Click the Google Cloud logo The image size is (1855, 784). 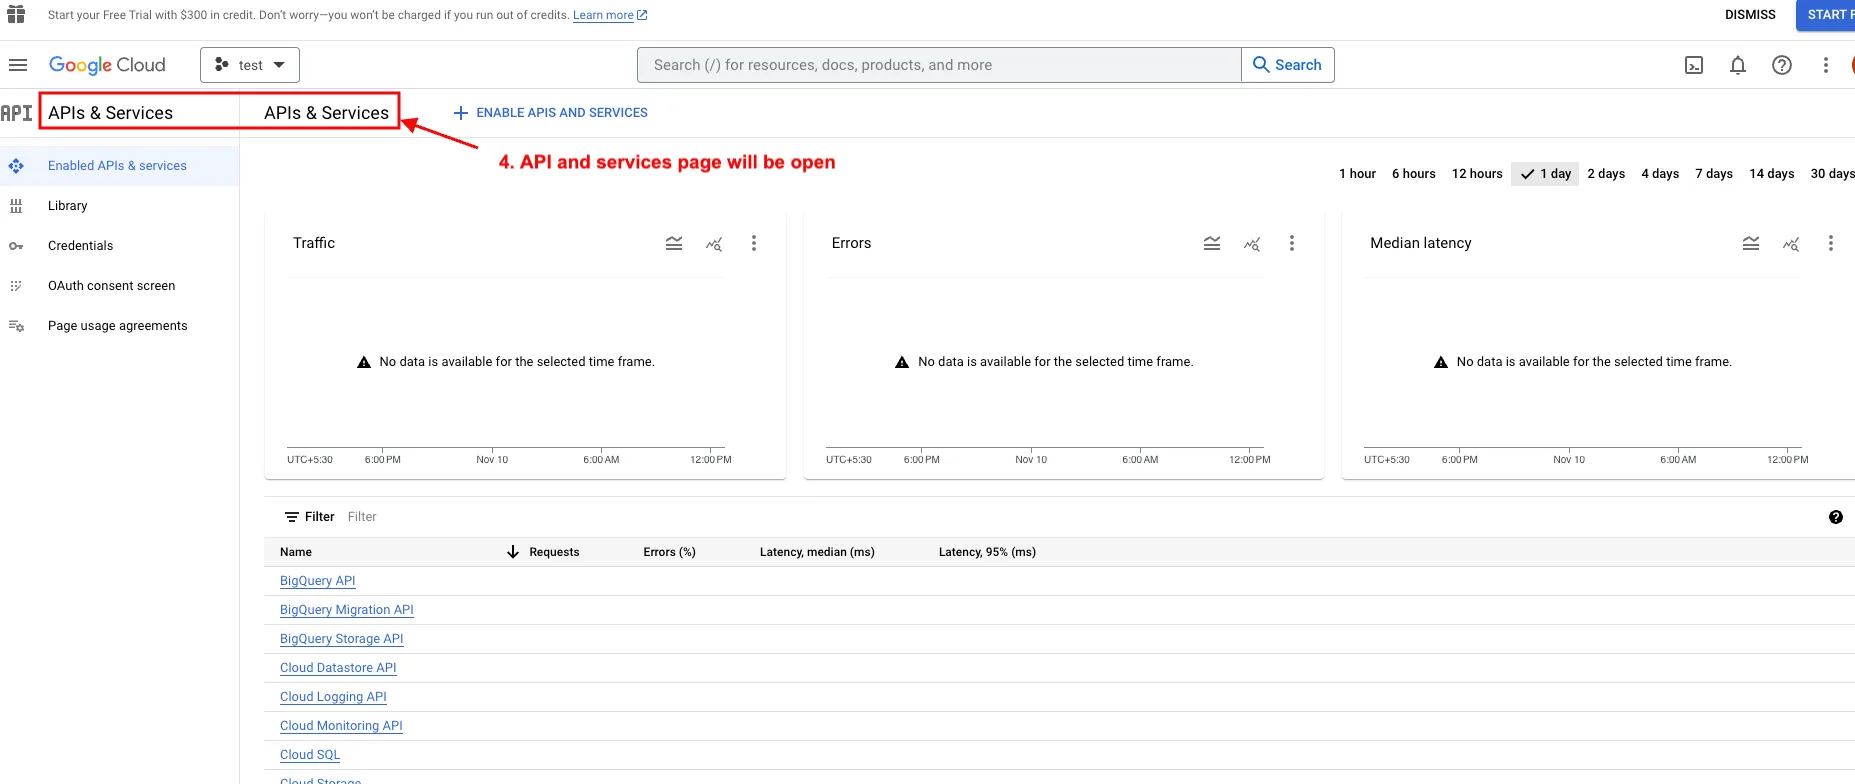[107, 65]
